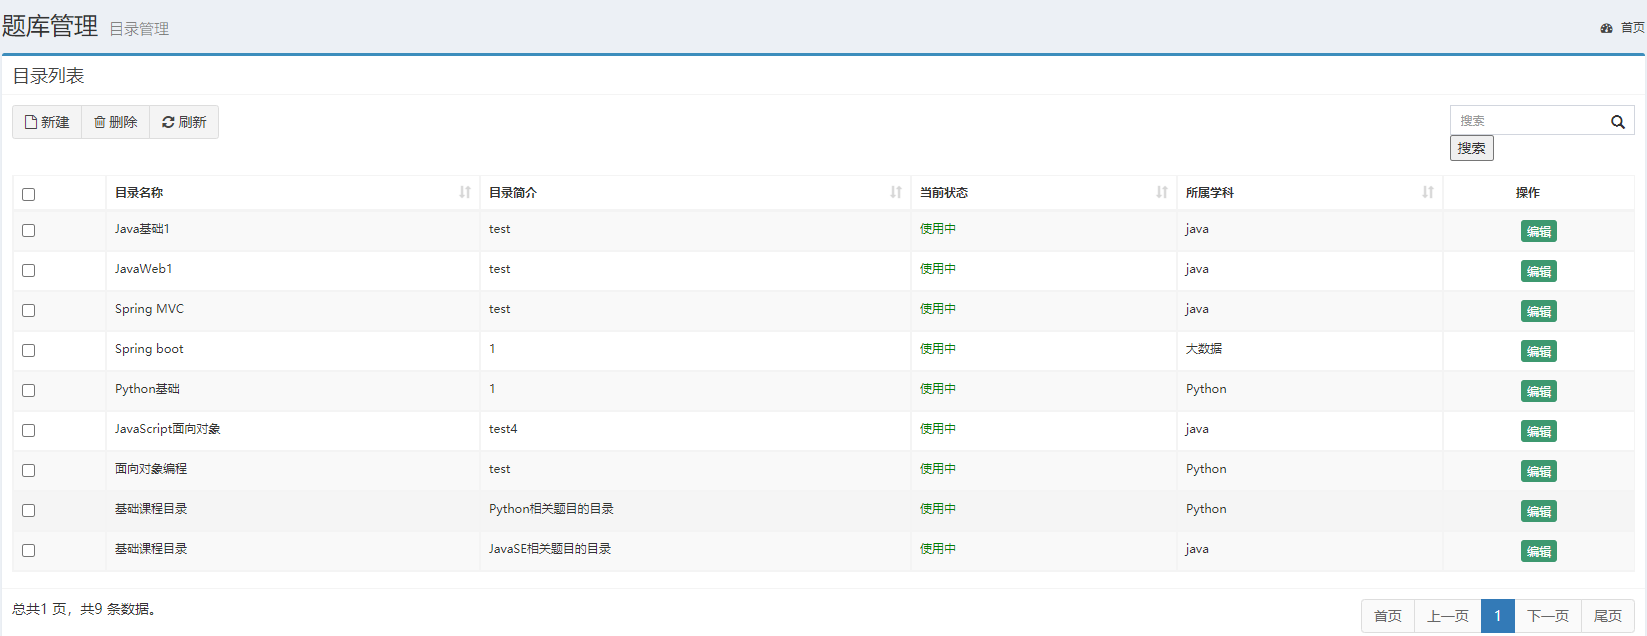
Task: Check the JavaSE相关题目的目录 row checkbox
Action: [28, 550]
